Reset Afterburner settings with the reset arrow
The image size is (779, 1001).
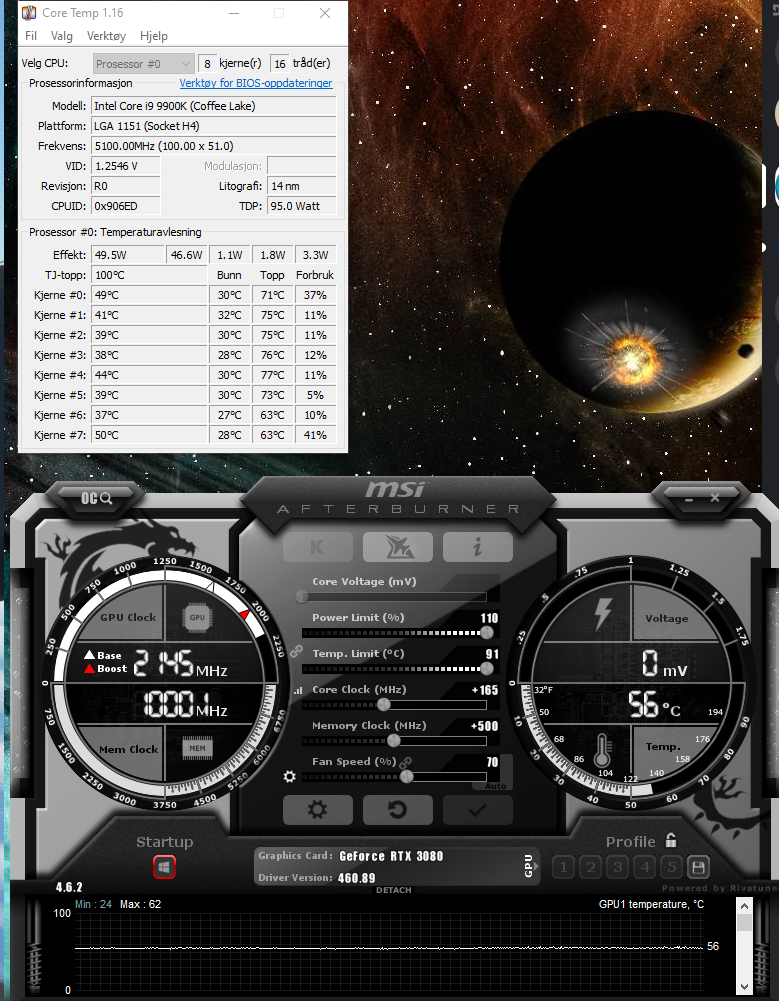[397, 810]
